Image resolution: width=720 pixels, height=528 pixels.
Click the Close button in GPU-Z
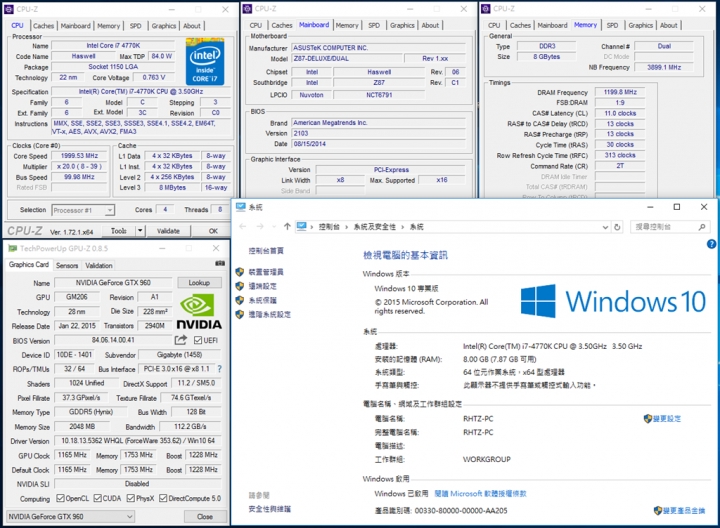click(205, 517)
